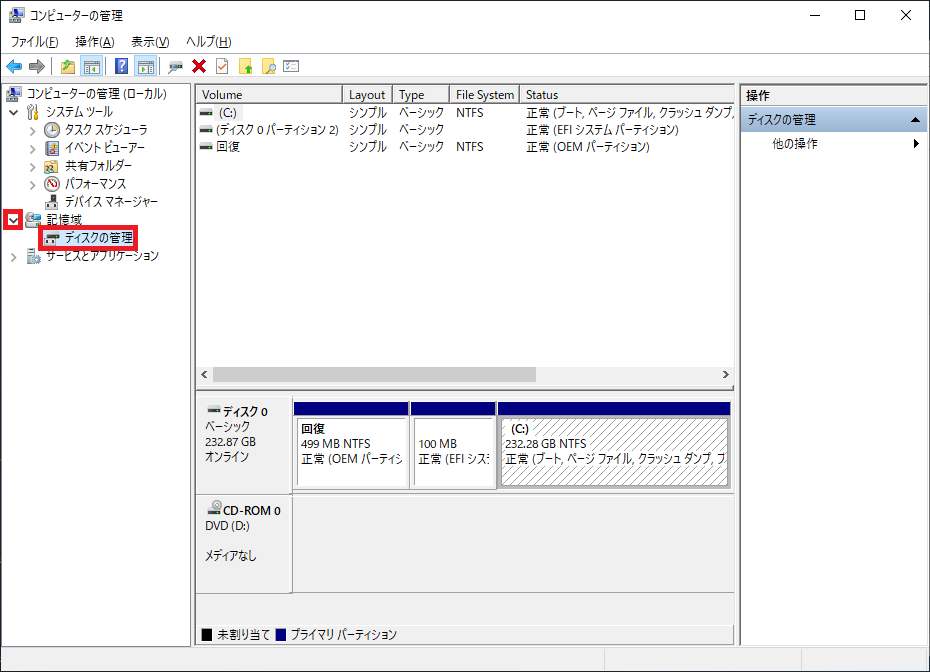This screenshot has height=672, width=930.
Task: Click the Up one level folder icon
Action: coord(68,66)
